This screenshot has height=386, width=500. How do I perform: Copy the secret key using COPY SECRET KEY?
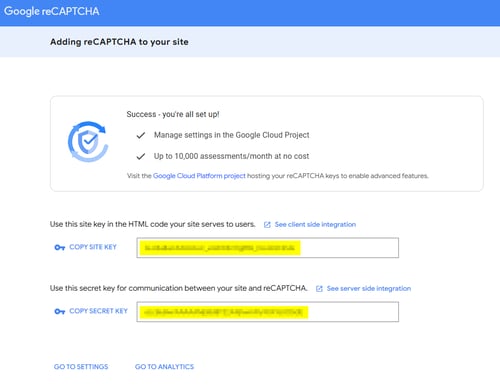[x=98, y=311]
